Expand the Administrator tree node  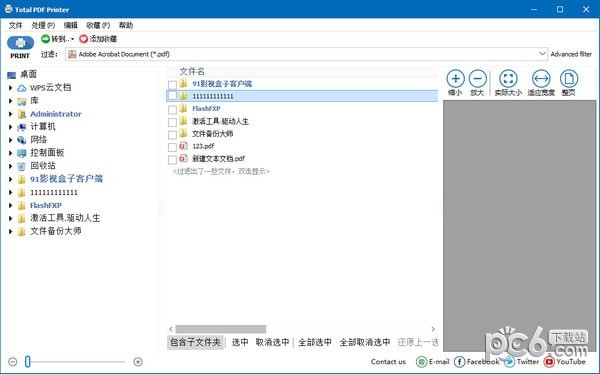pos(10,114)
